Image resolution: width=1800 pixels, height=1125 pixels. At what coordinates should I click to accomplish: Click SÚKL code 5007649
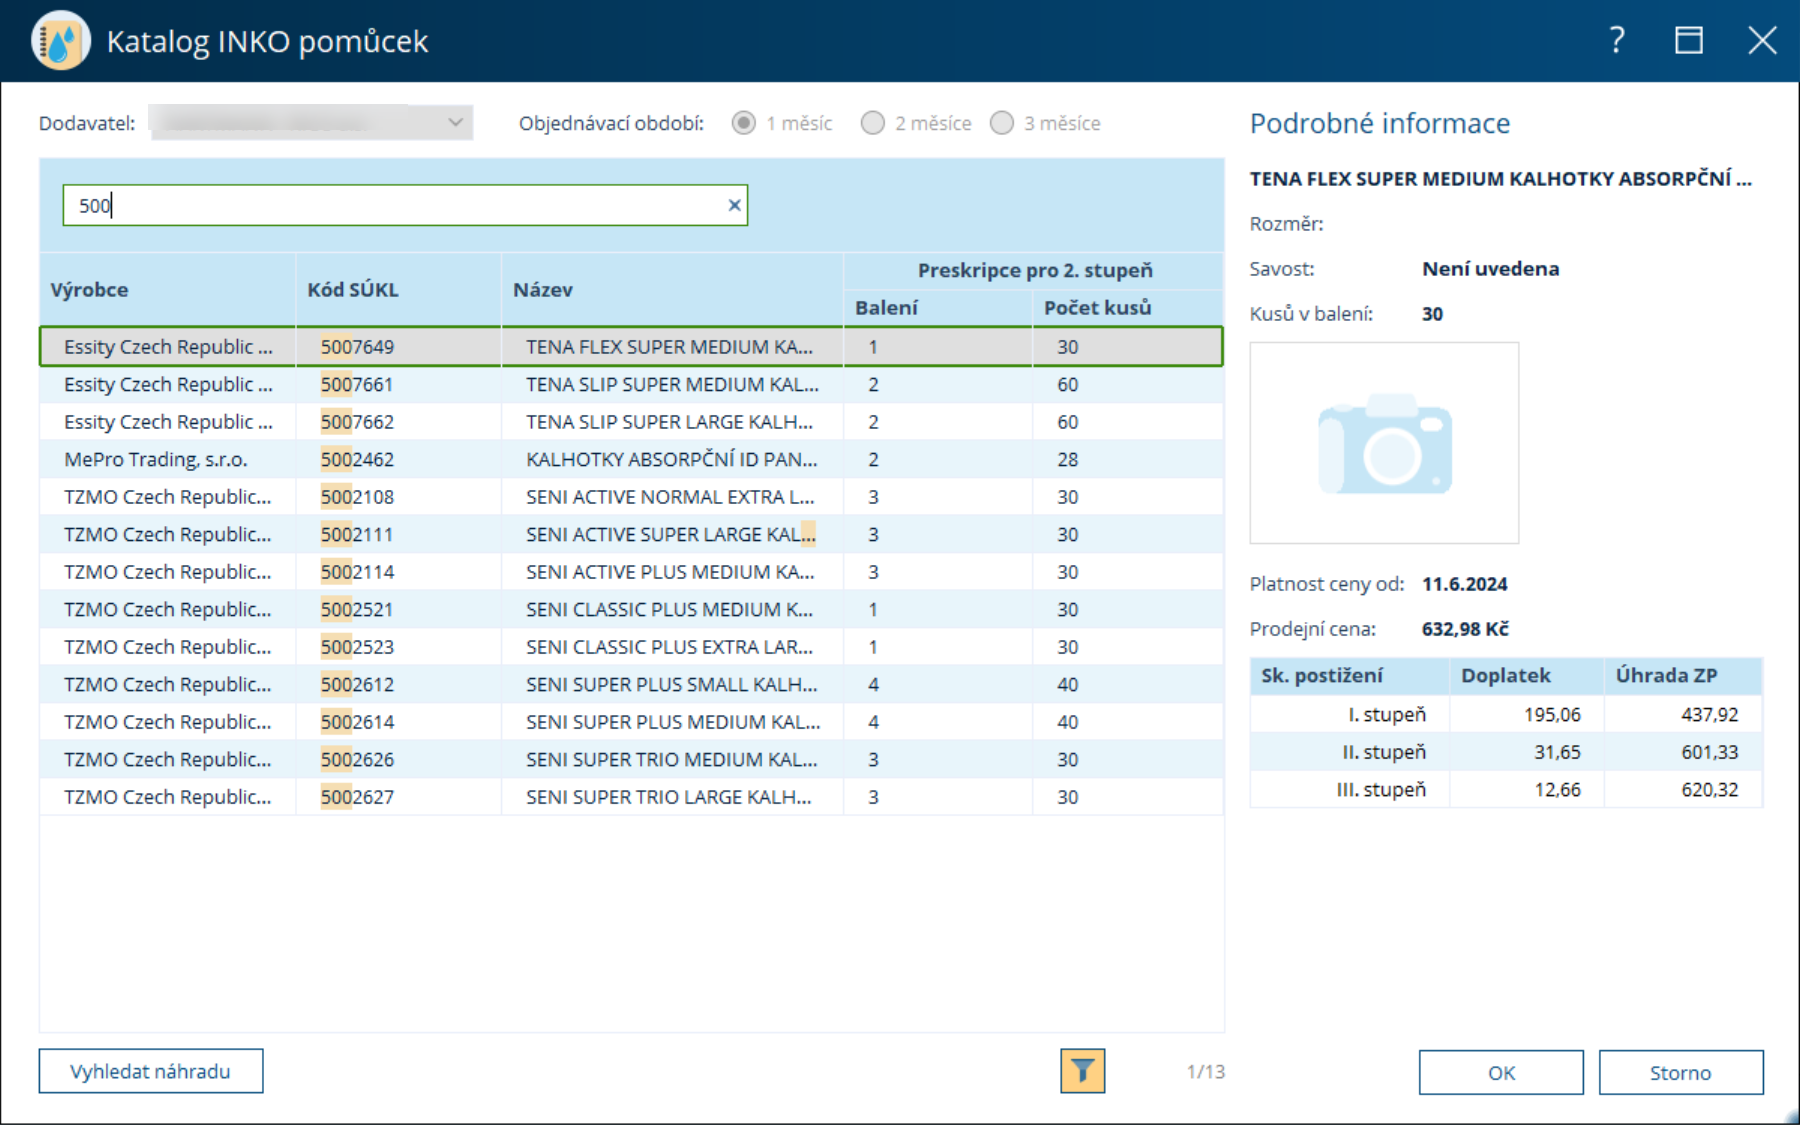coord(357,347)
